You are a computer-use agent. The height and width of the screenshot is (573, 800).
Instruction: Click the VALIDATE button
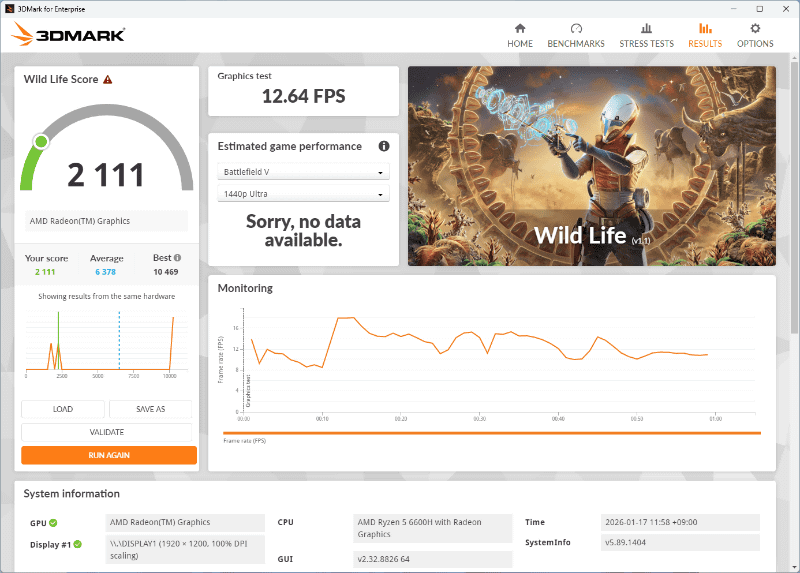pyautogui.click(x=107, y=432)
